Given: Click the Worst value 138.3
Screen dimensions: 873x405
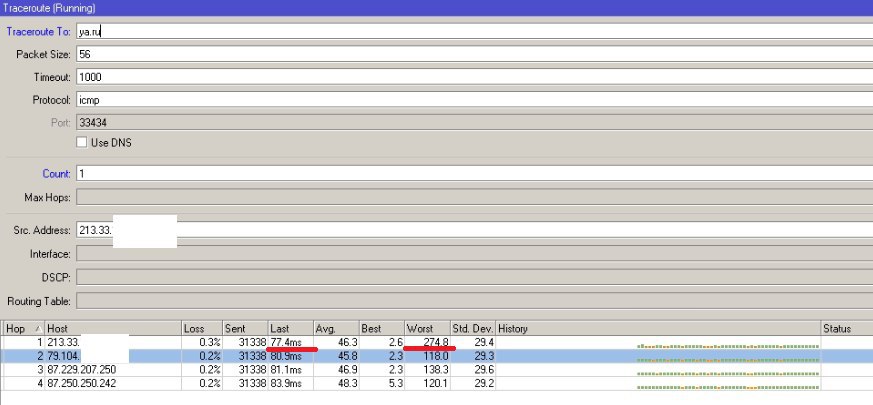Looking at the screenshot, I should tap(435, 369).
